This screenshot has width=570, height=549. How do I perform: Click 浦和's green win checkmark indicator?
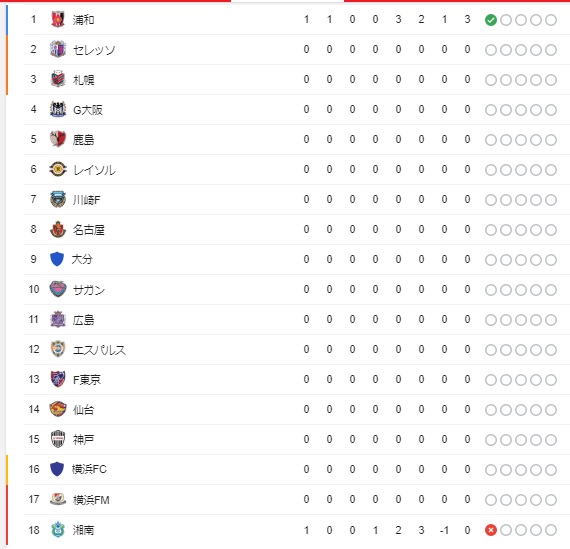click(491, 20)
